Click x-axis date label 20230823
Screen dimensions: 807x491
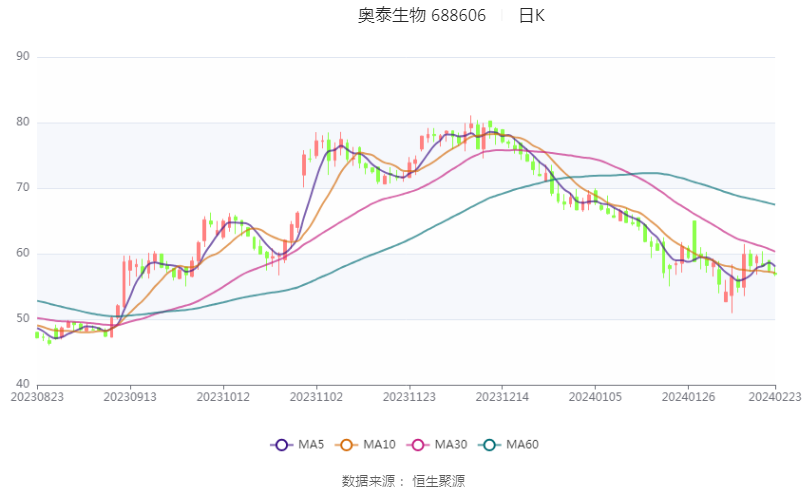[x=37, y=397]
